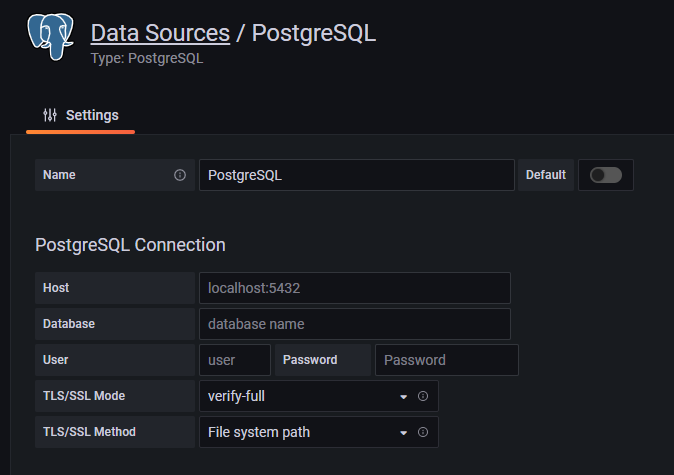Click the info icon beside Name label

coord(180,175)
